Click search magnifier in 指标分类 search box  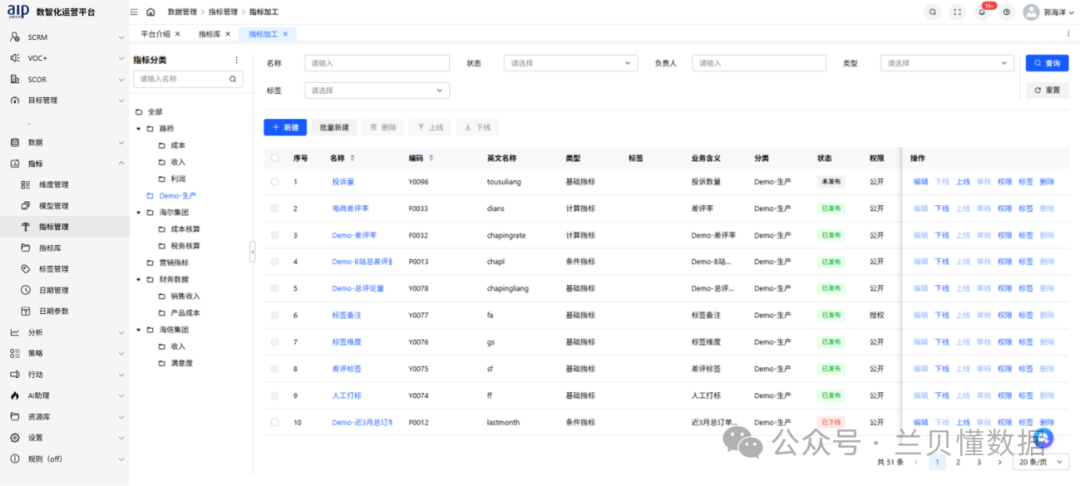(233, 79)
